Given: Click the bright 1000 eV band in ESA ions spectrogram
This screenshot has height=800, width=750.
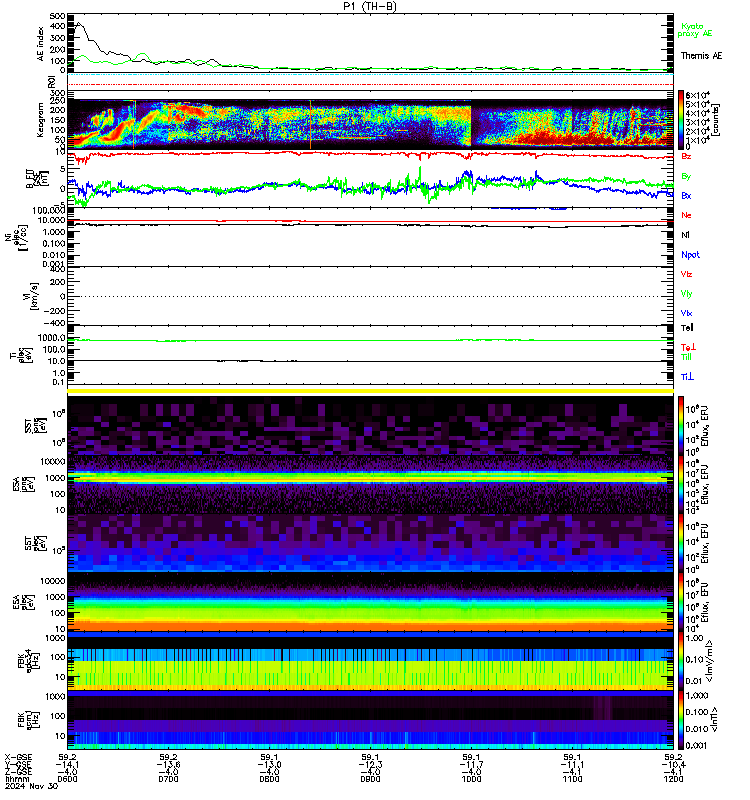Looking at the screenshot, I should click(370, 478).
